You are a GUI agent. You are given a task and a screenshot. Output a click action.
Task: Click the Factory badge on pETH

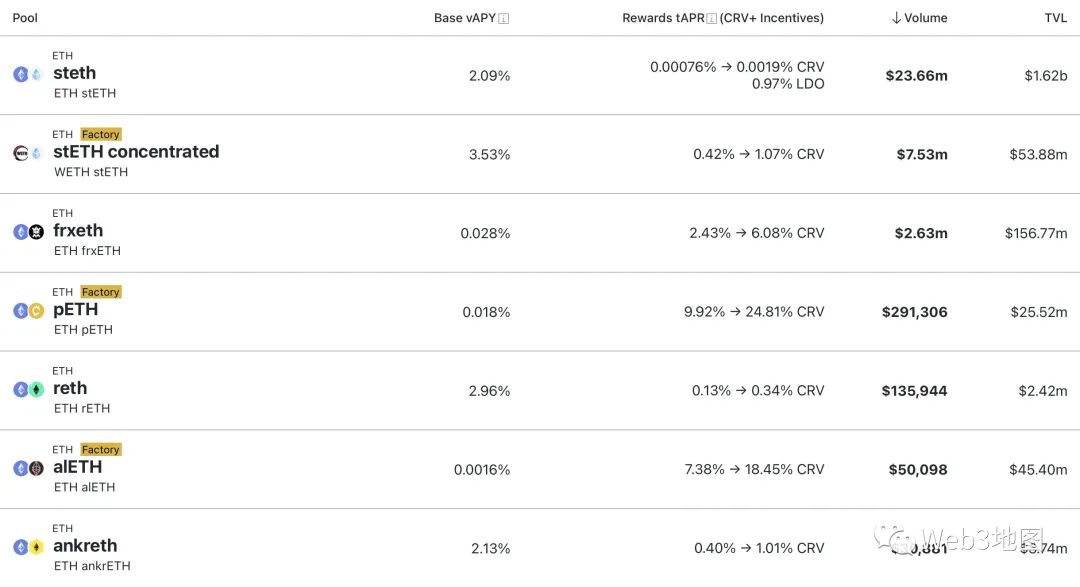tap(101, 292)
